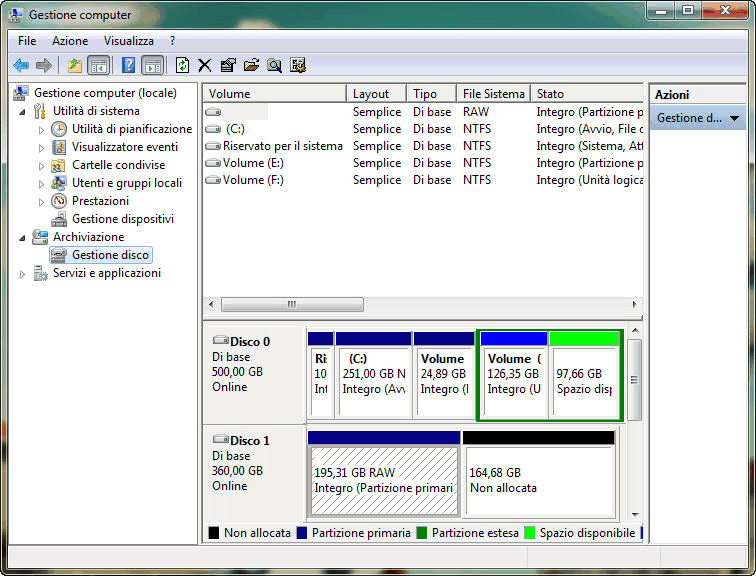Image resolution: width=756 pixels, height=576 pixels.
Task: Open the Azione menu
Action: pyautogui.click(x=70, y=41)
